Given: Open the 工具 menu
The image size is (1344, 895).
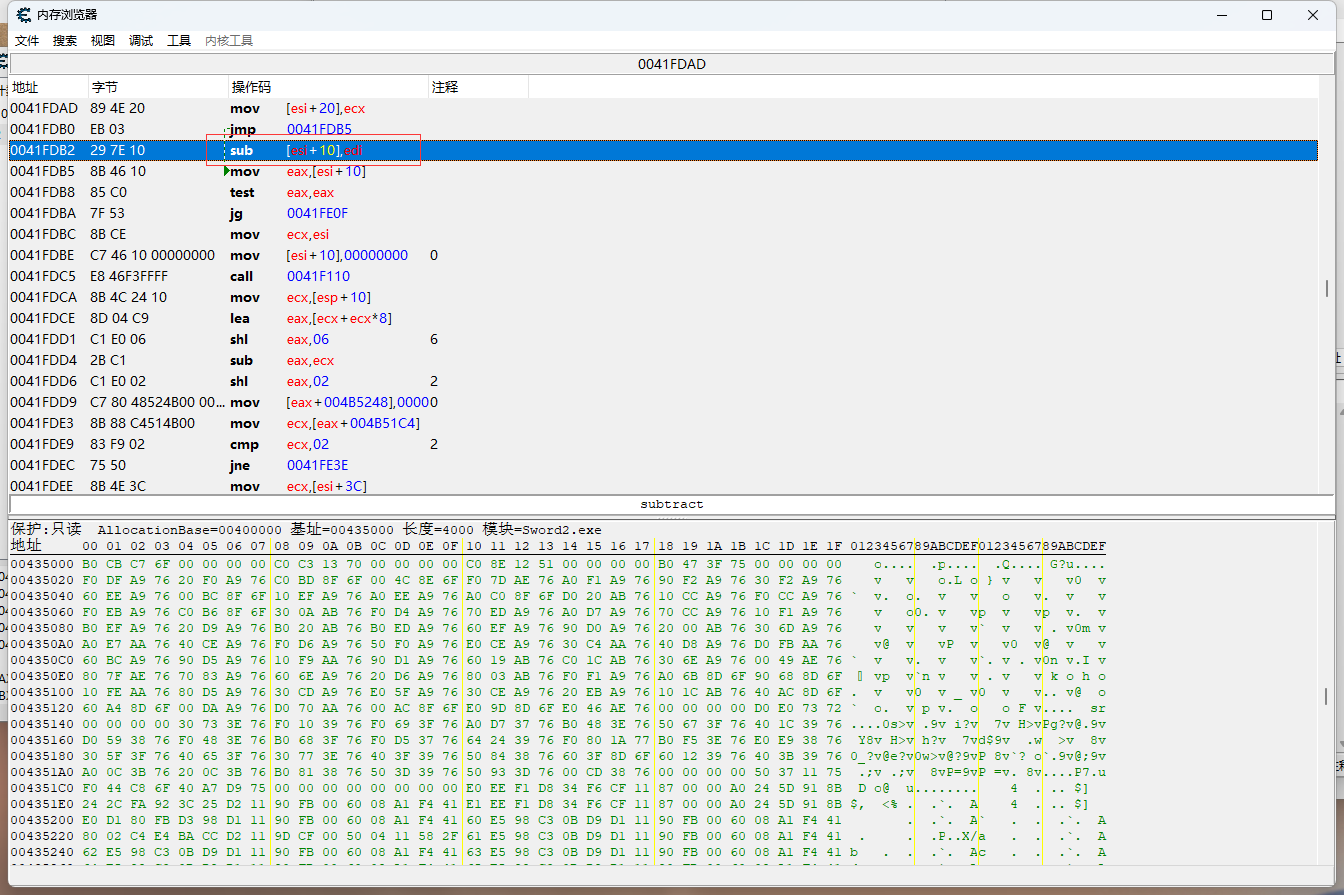Looking at the screenshot, I should point(179,41).
